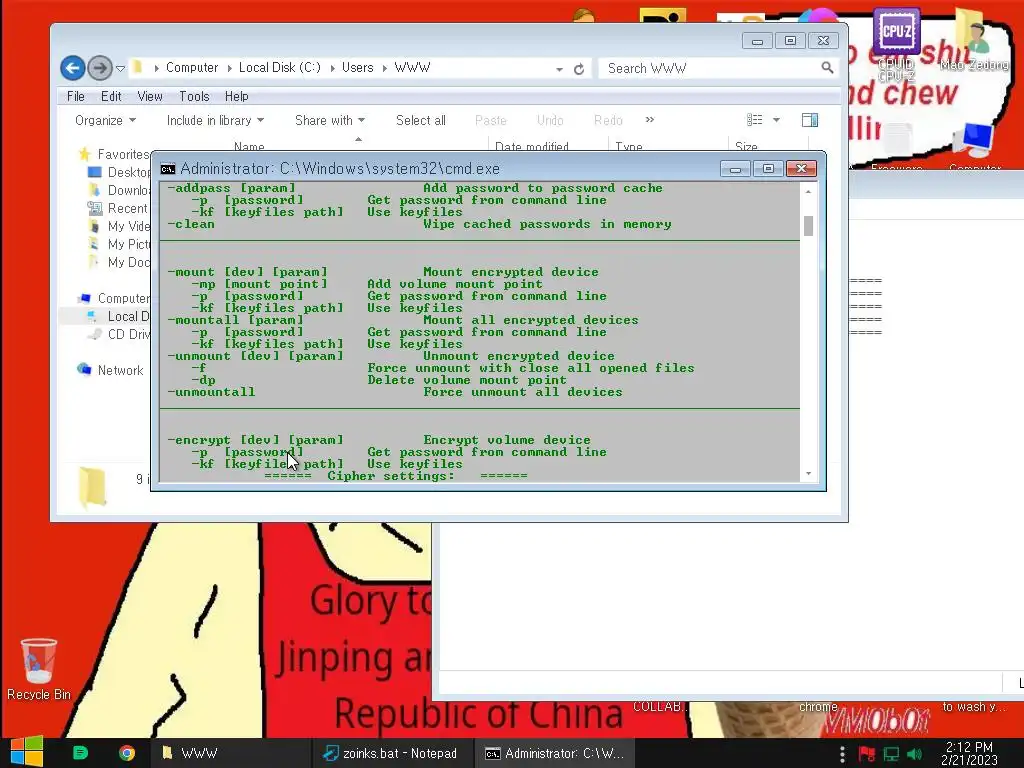The image size is (1024, 768).
Task: Open the Recycle Bin desktop icon
Action: (39, 669)
